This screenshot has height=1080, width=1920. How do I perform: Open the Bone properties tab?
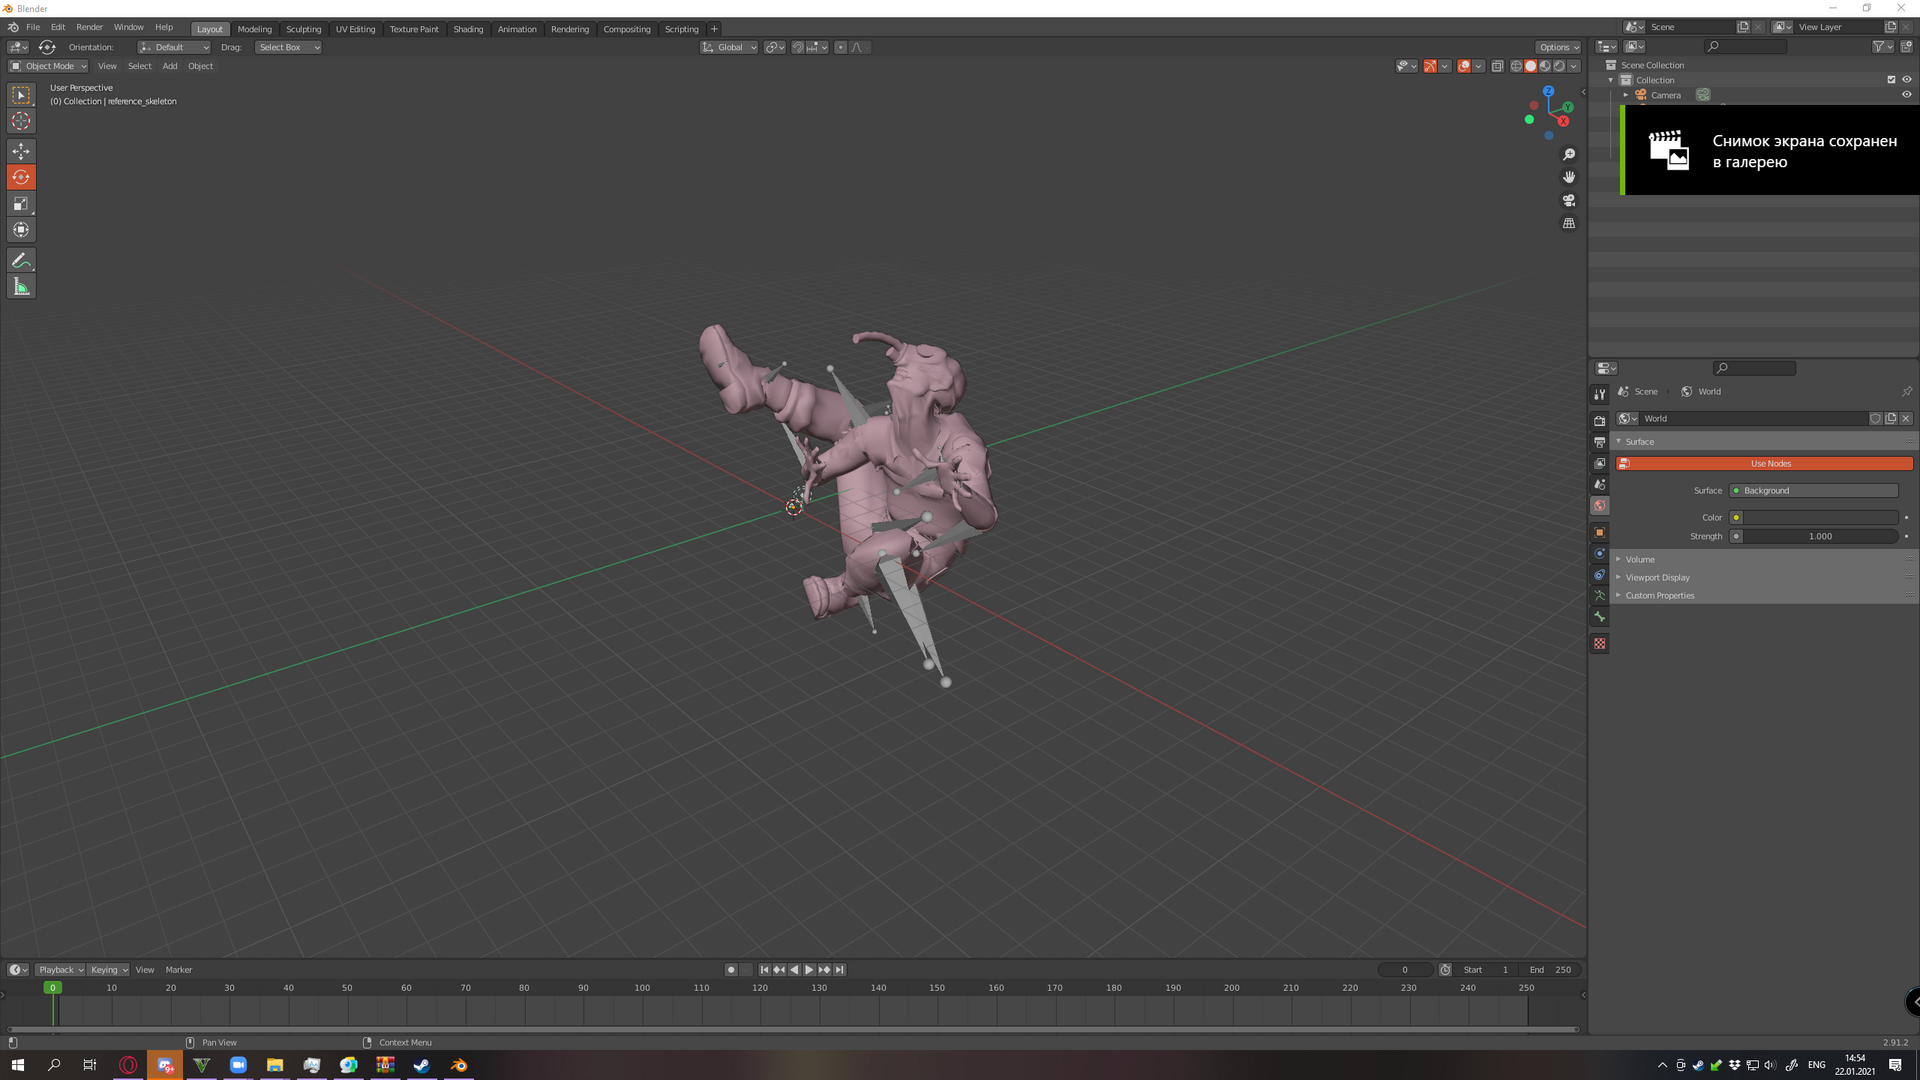1600,616
